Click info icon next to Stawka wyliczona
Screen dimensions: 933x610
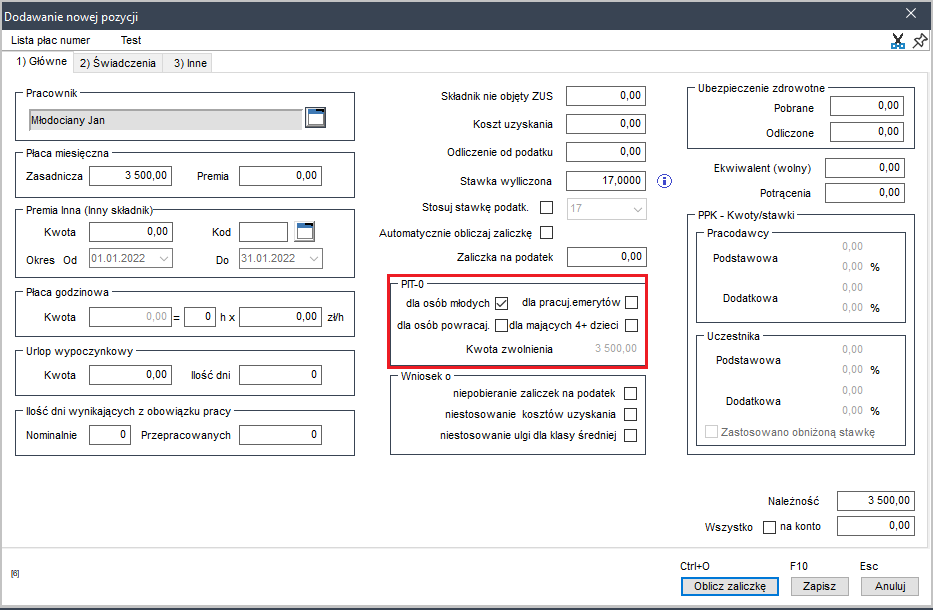coord(664,181)
